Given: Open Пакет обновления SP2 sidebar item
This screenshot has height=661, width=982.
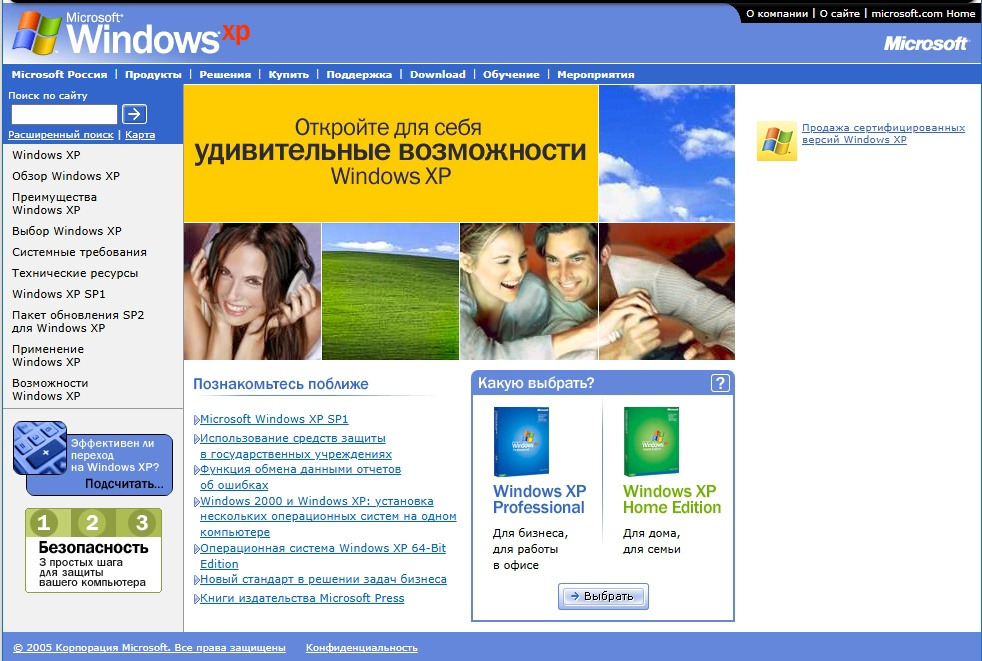Looking at the screenshot, I should (x=78, y=321).
